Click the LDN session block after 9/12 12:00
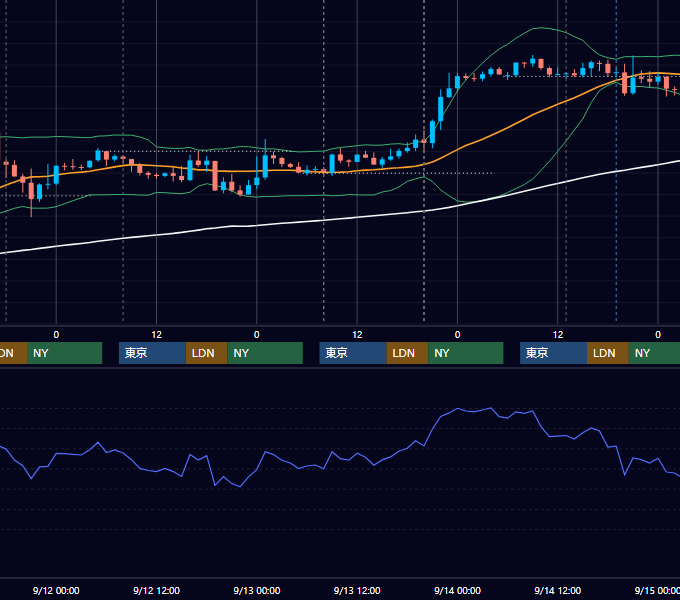Image resolution: width=680 pixels, height=600 pixels. (x=206, y=353)
